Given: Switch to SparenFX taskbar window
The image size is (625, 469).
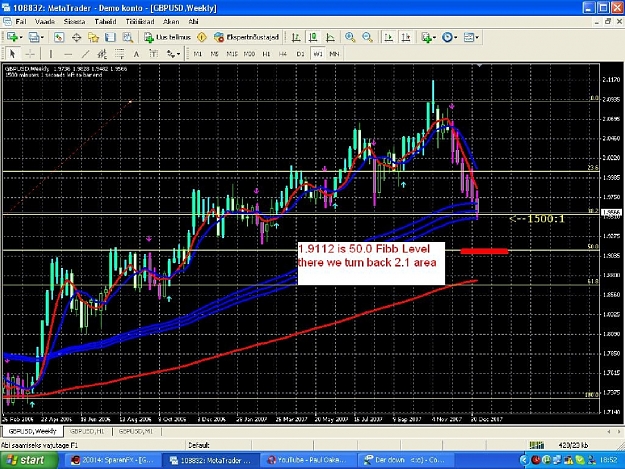Looking at the screenshot, I should click(x=112, y=460).
